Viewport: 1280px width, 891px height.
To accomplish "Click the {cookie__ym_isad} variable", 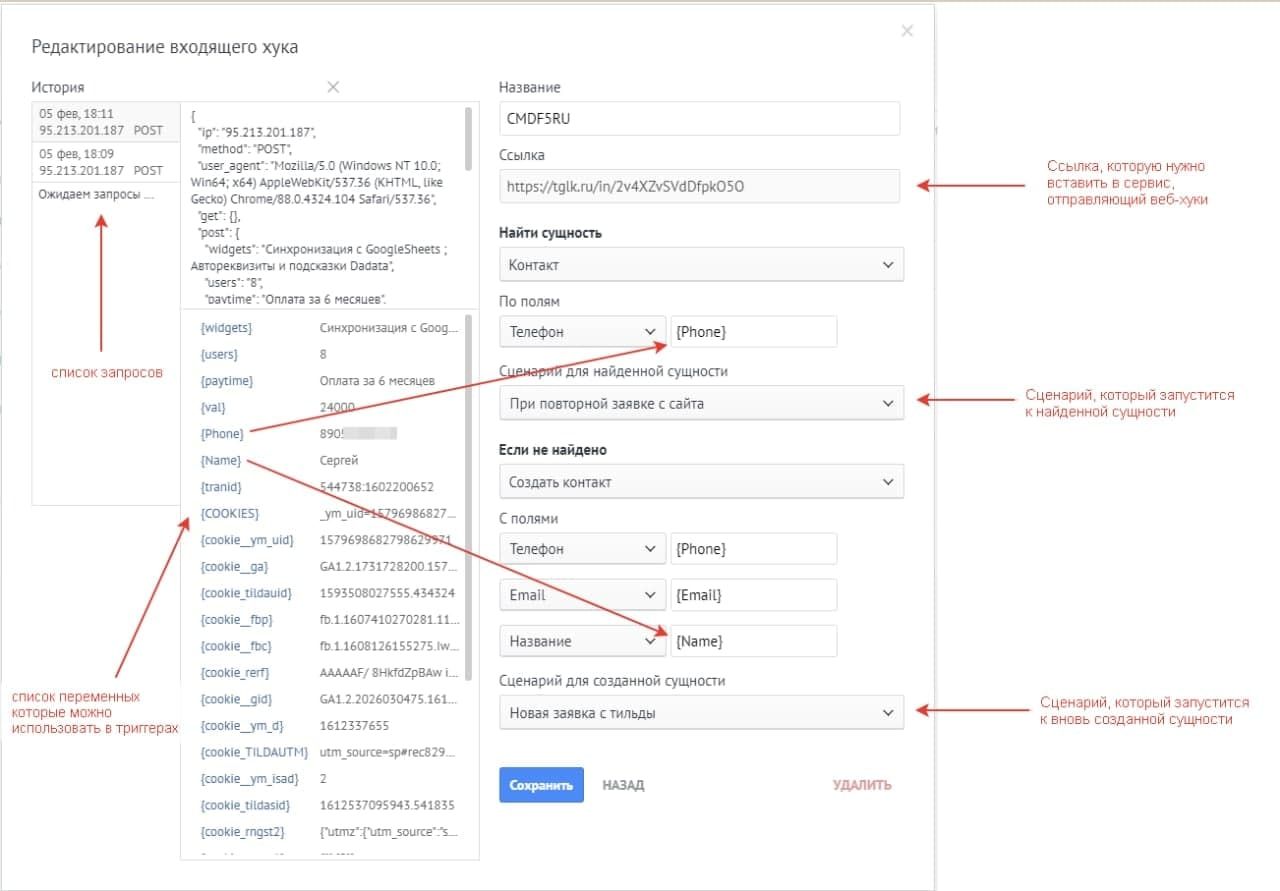I will [248, 778].
